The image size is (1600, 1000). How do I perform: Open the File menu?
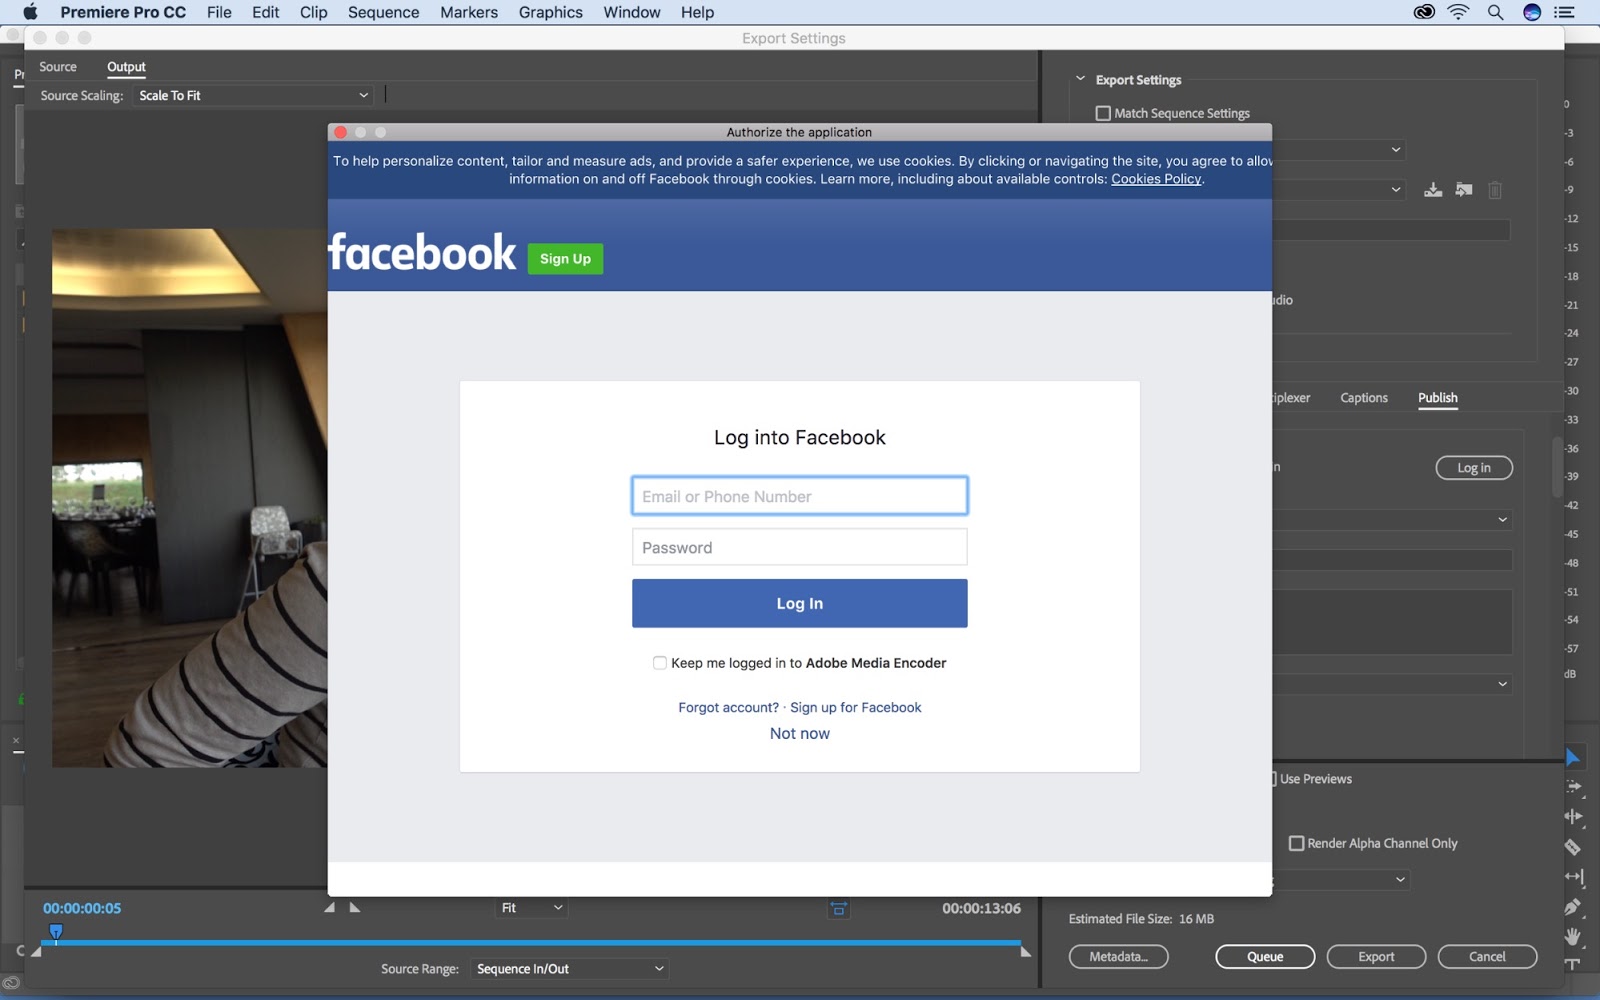click(219, 12)
